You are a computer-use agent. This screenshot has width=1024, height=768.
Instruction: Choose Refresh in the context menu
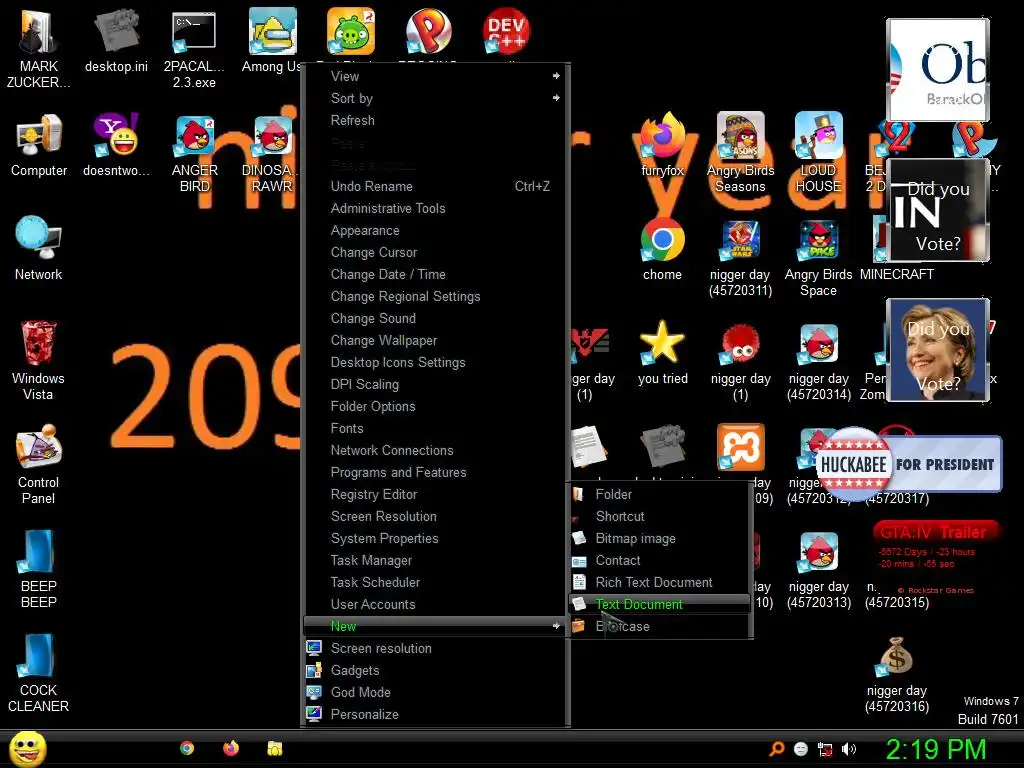(x=435, y=120)
